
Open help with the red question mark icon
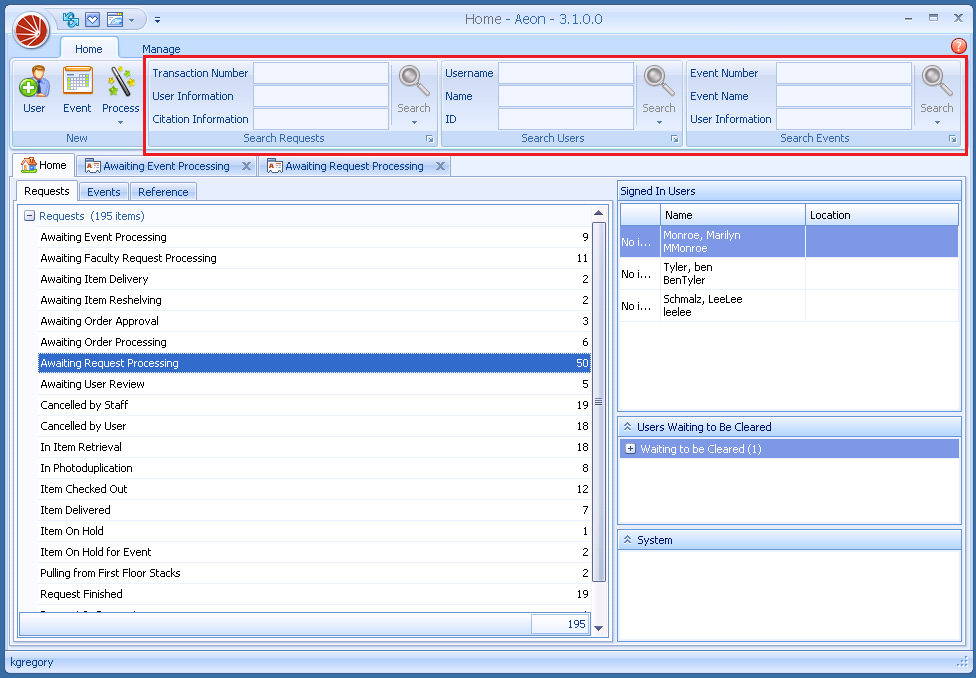click(x=958, y=46)
